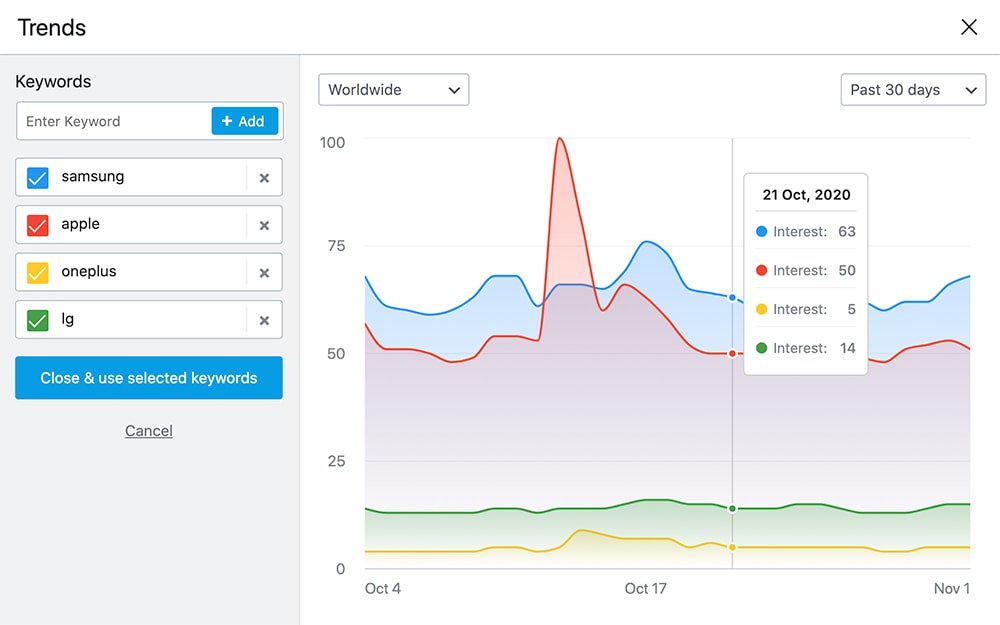Toggle the green lg checkbox
The image size is (1000, 625).
(38, 321)
